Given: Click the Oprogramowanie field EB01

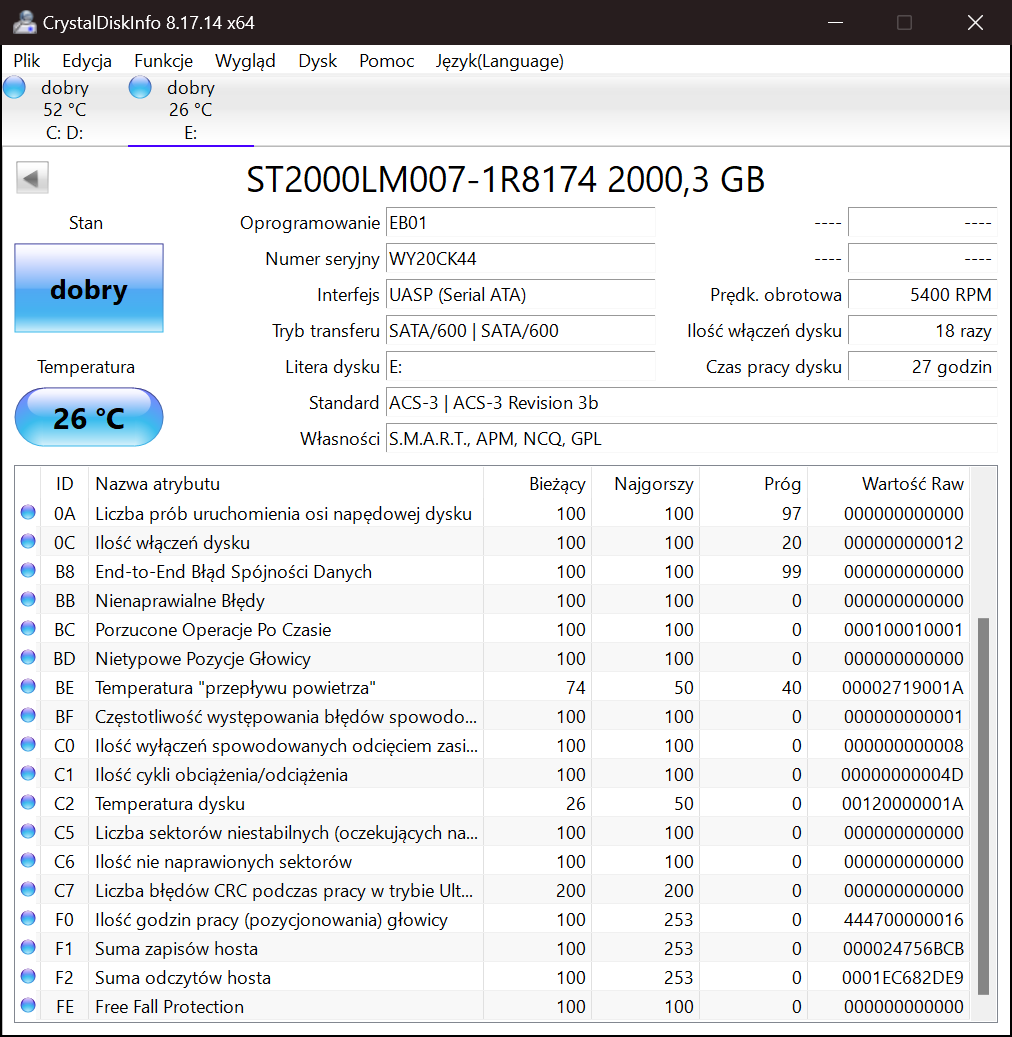Looking at the screenshot, I should coord(521,223).
